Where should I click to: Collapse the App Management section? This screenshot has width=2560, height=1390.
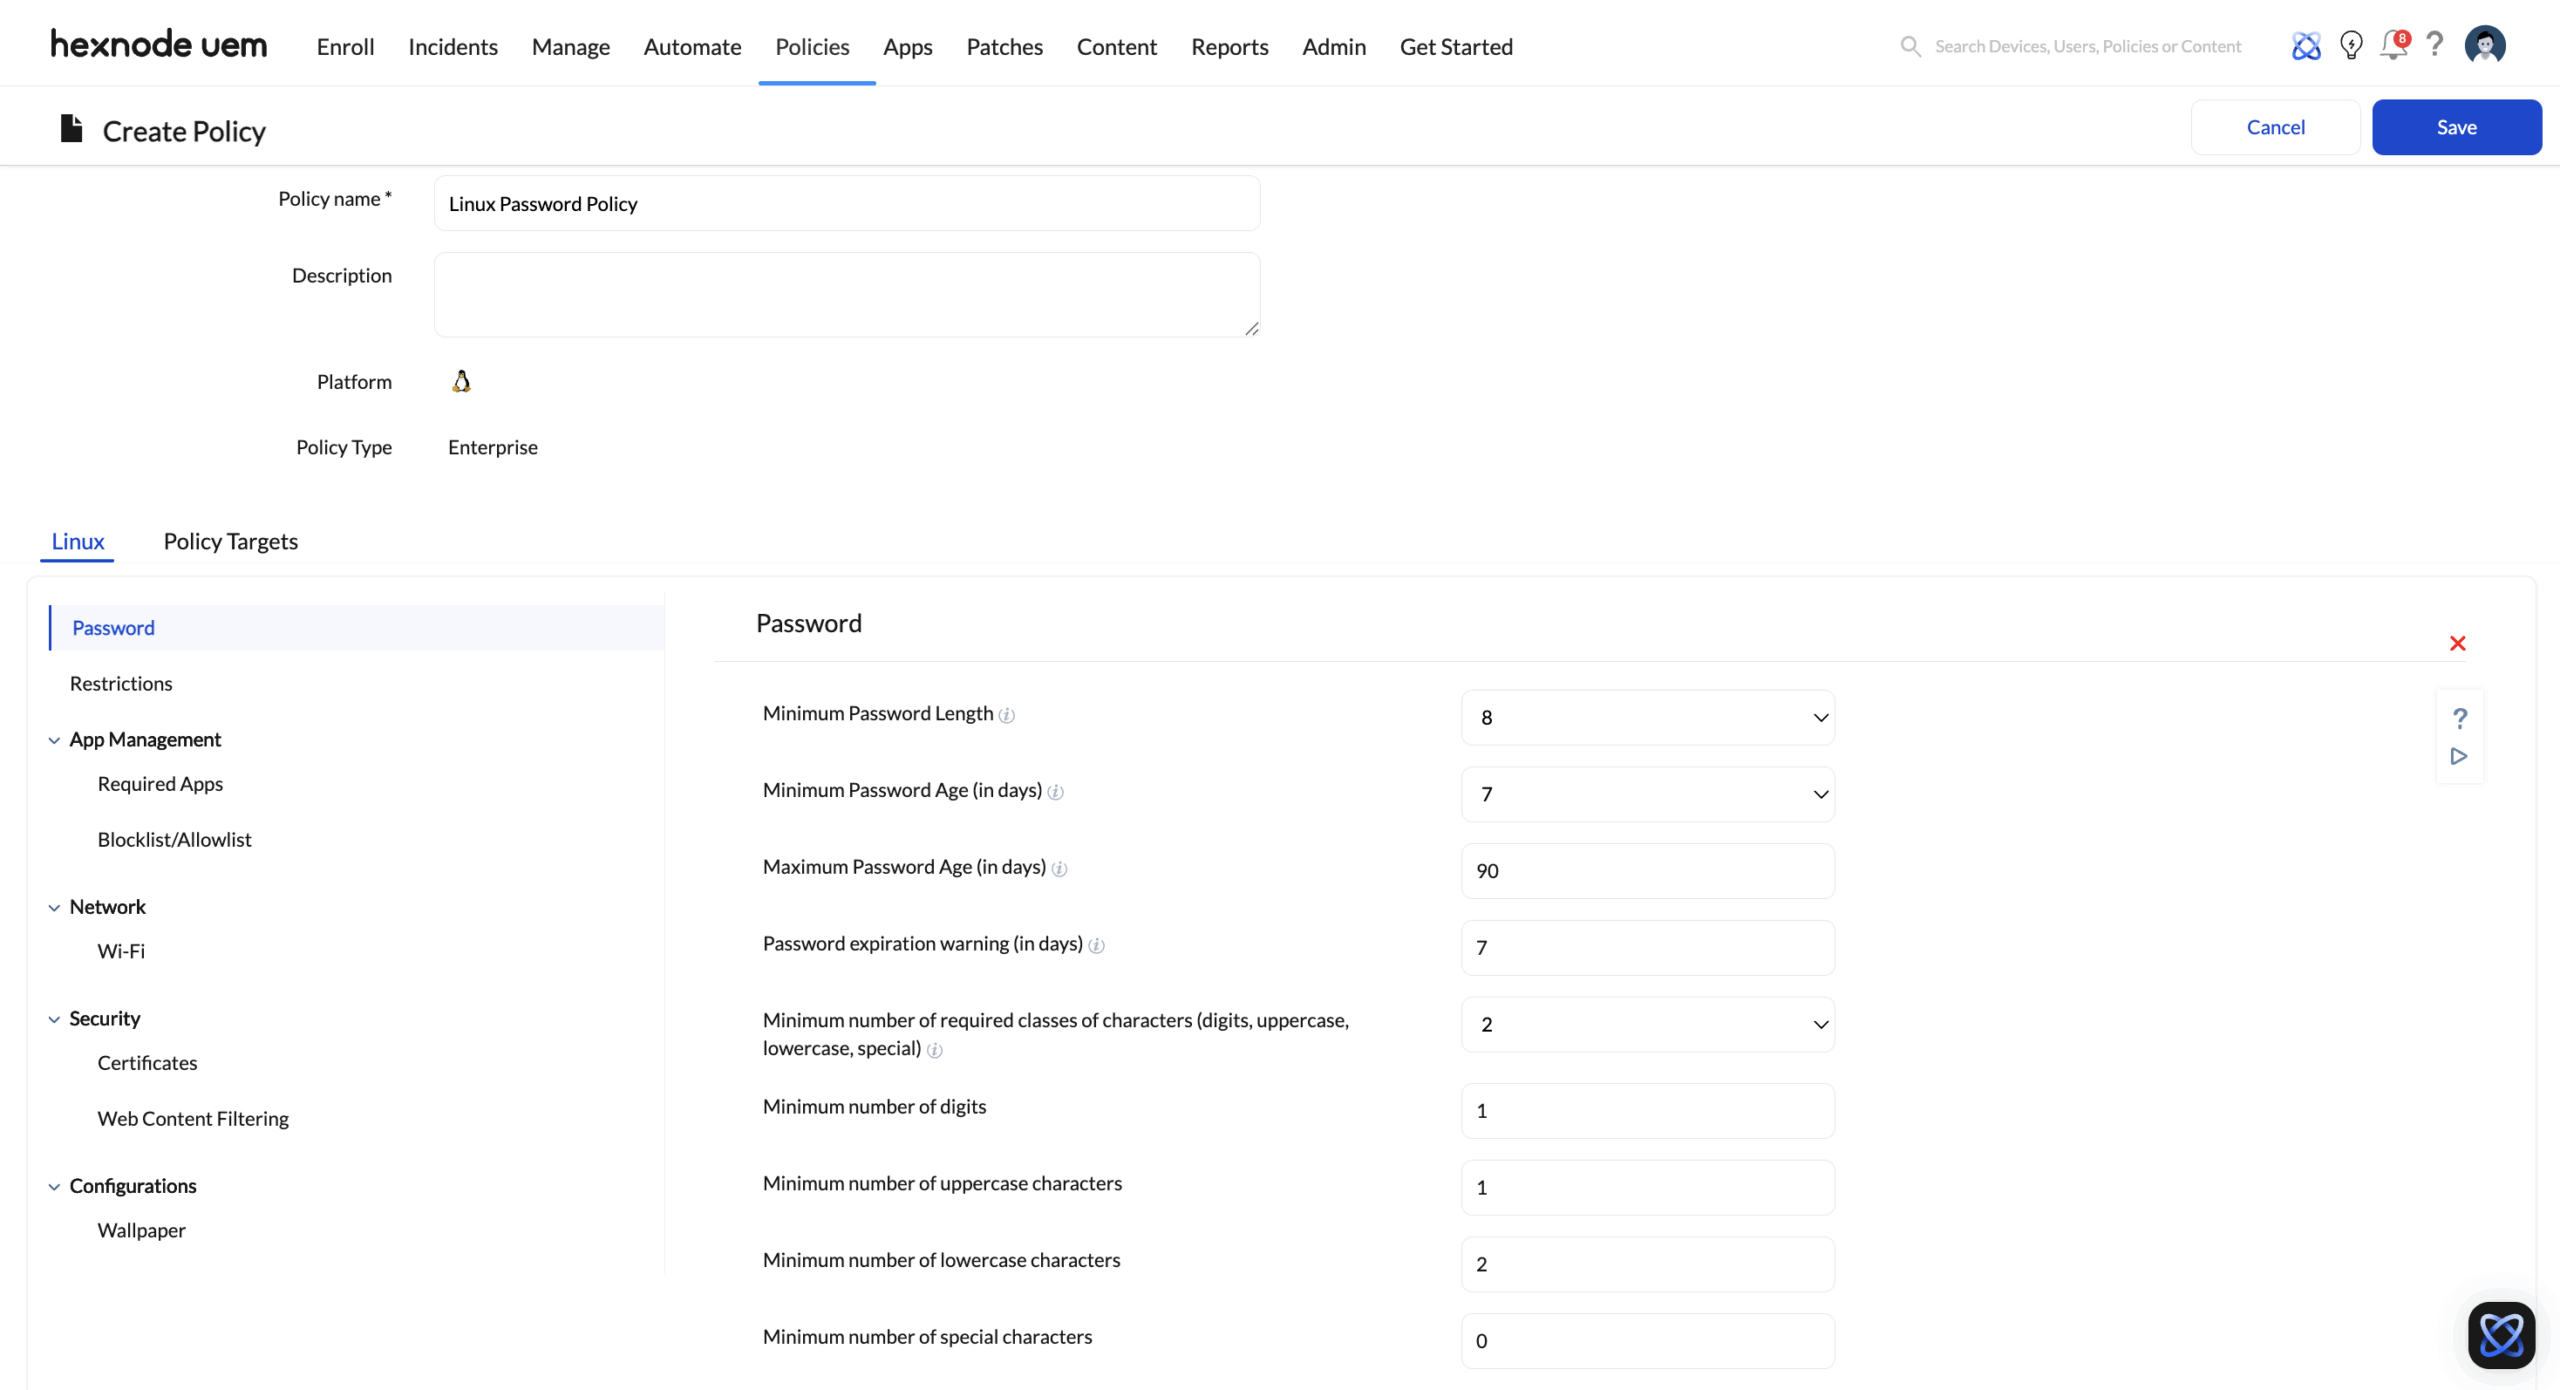54,740
